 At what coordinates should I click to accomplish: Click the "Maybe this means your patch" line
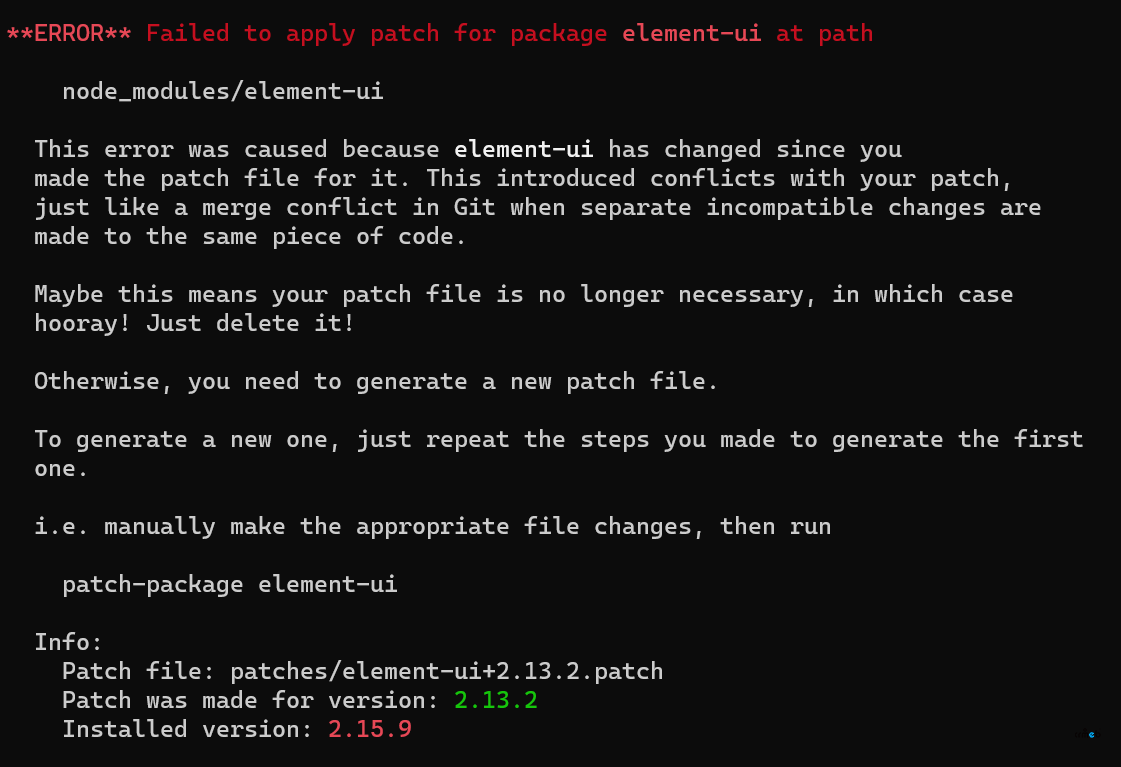coord(523,295)
